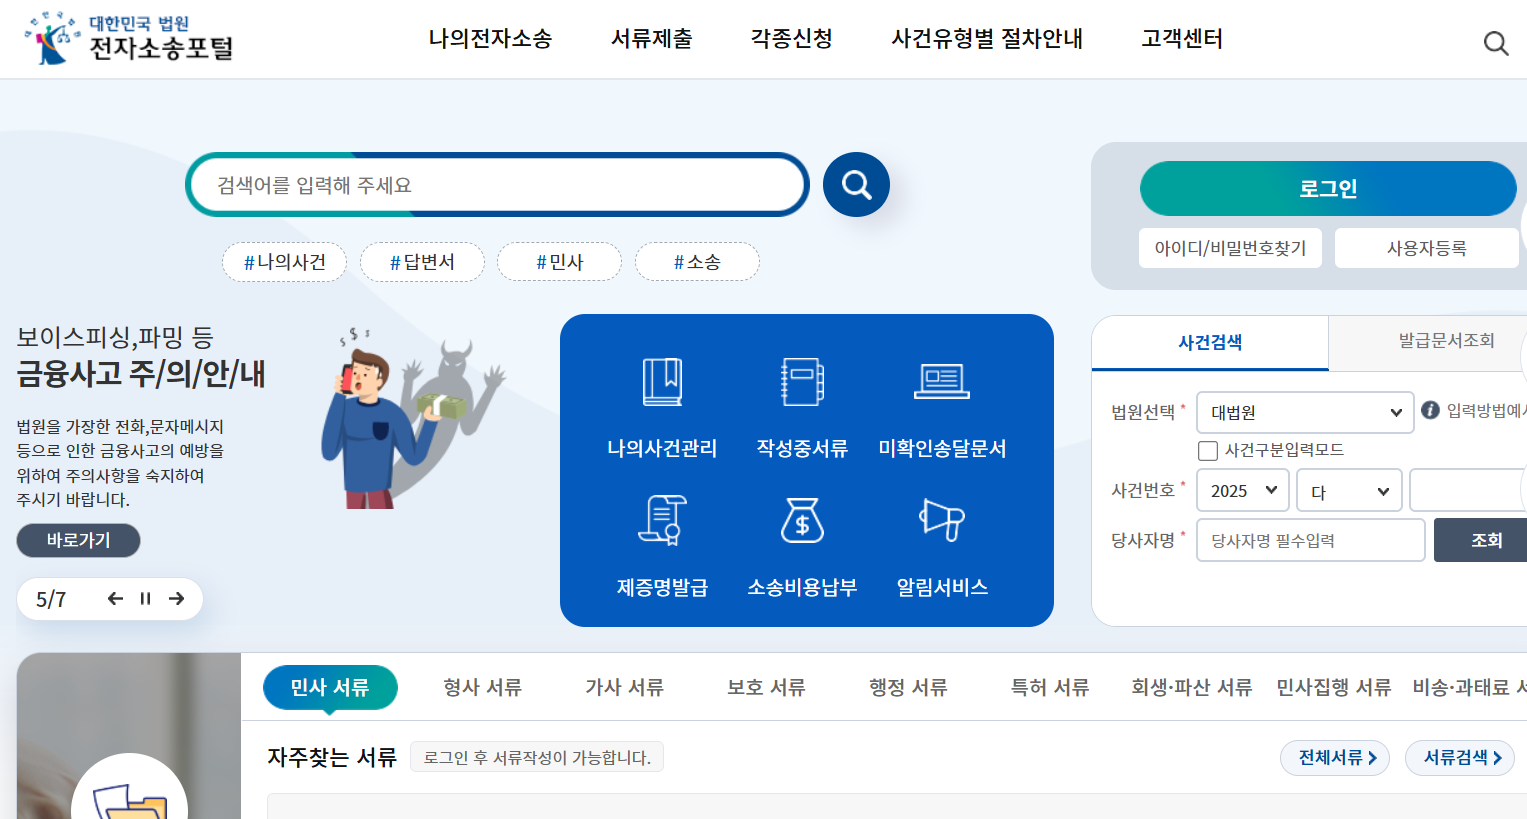Open the 다 case type dropdown

click(1349, 490)
